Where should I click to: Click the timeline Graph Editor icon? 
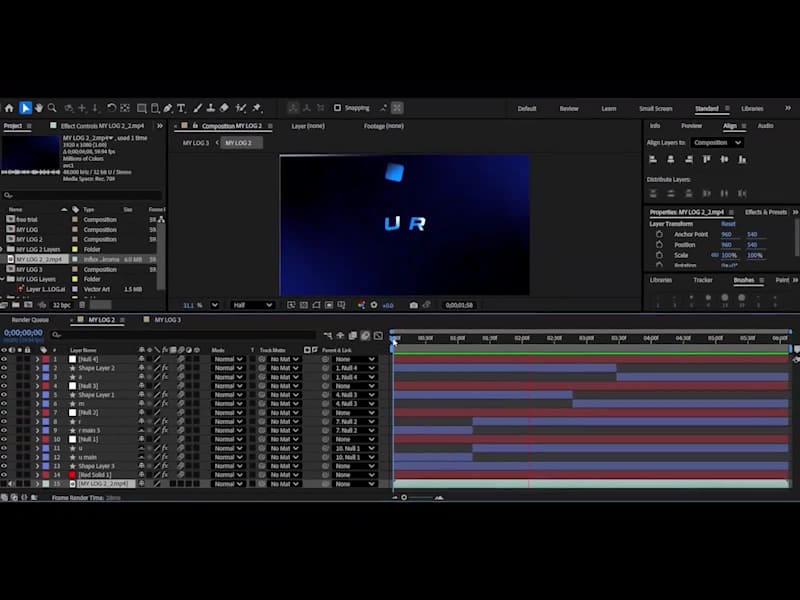378,335
